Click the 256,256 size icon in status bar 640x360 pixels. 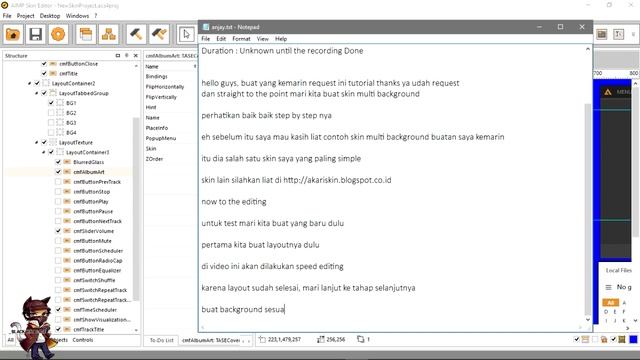321,339
